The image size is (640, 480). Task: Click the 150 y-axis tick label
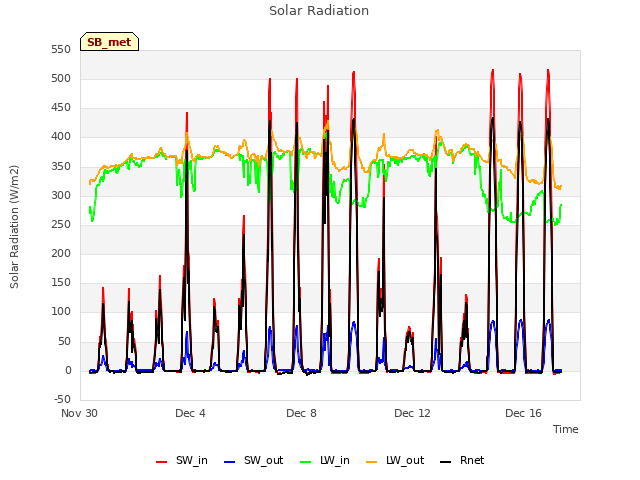[x=61, y=282]
